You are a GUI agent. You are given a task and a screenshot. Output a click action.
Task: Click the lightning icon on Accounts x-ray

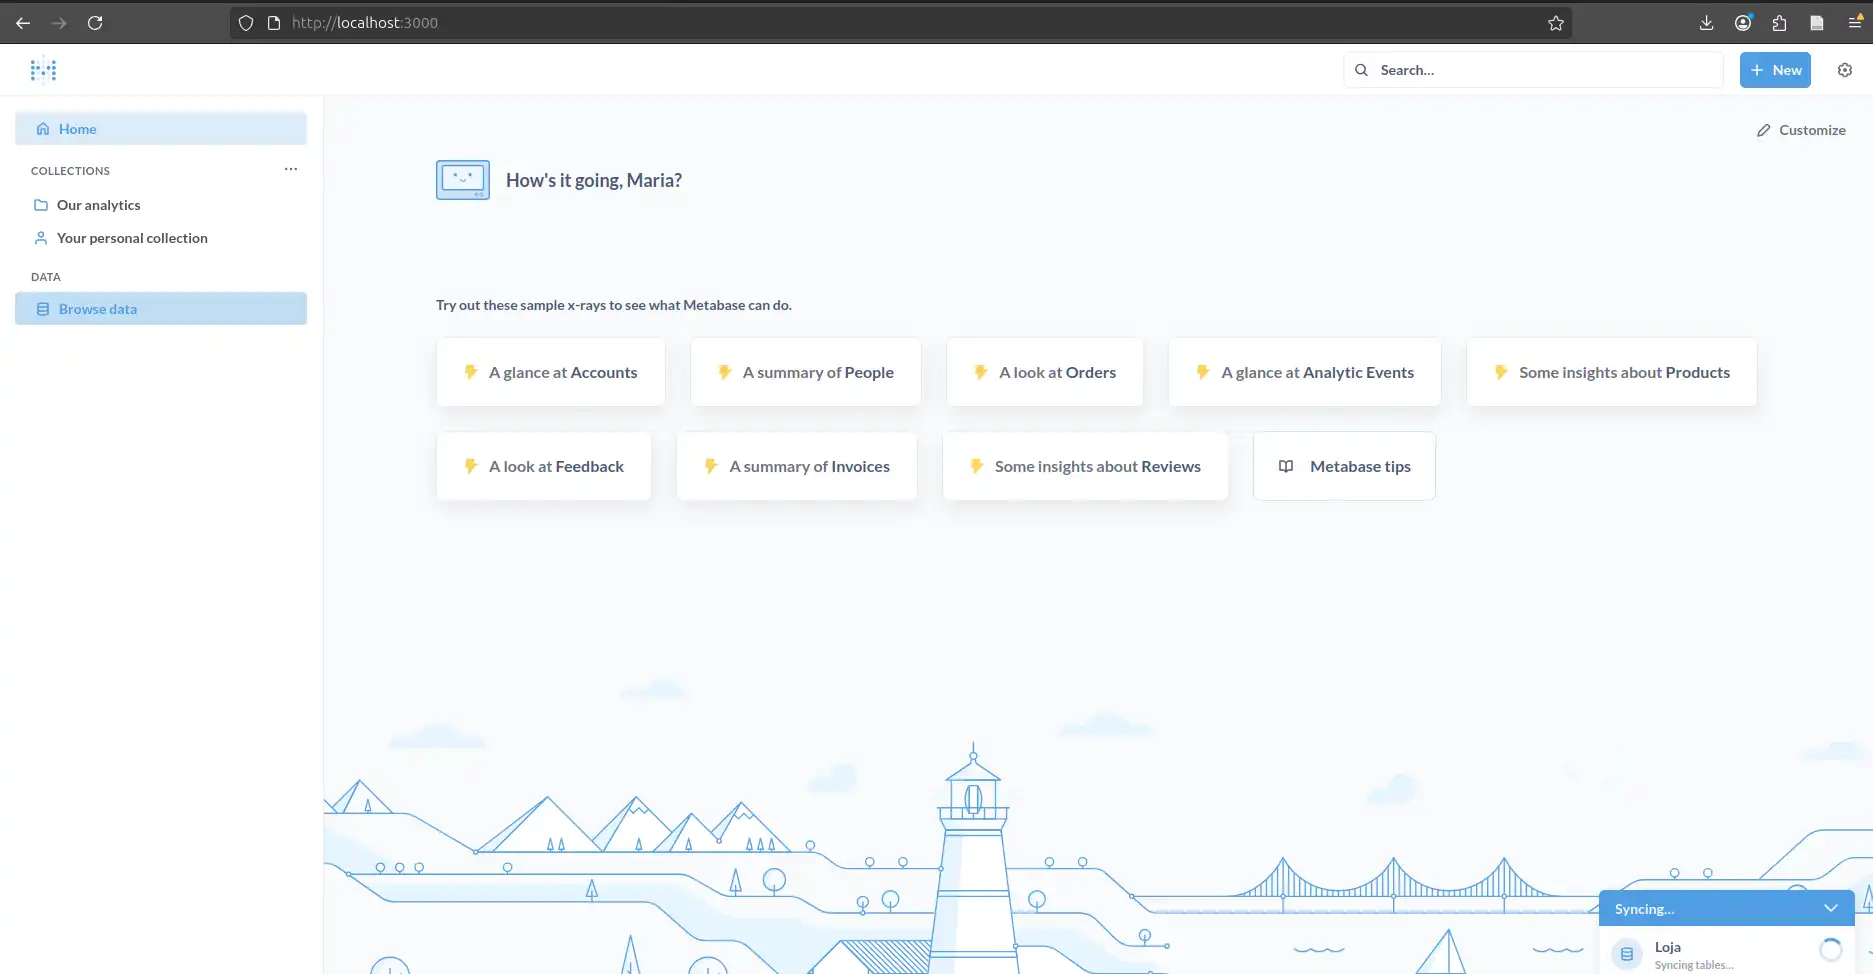click(x=470, y=372)
